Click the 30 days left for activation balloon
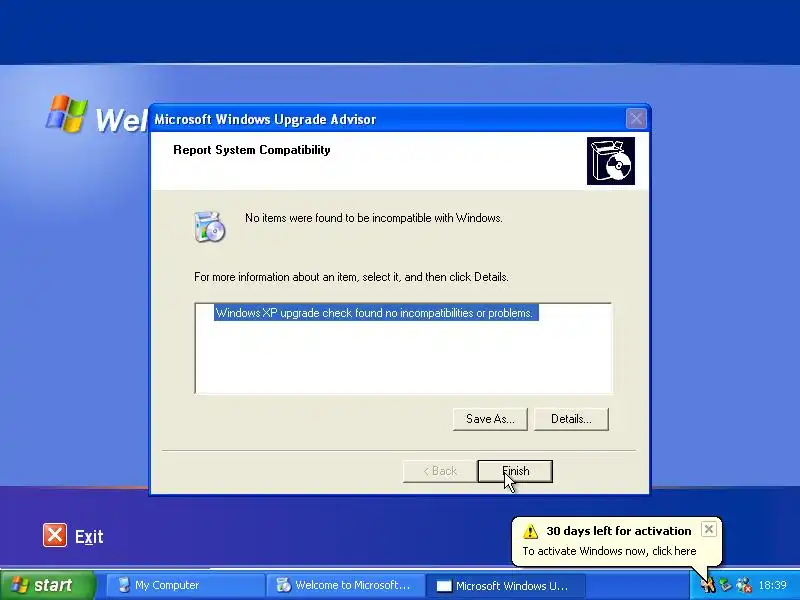Screen dimensions: 800x600 tap(616, 541)
